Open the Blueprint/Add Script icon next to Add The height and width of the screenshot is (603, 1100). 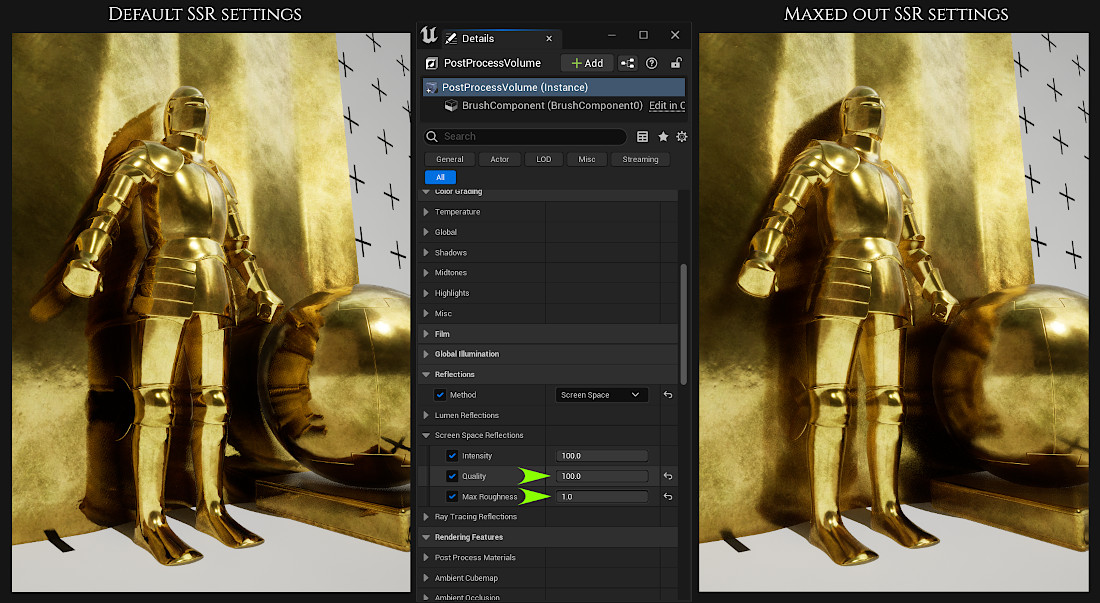tap(628, 63)
